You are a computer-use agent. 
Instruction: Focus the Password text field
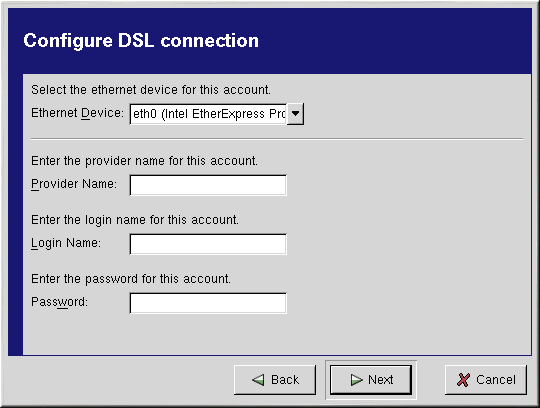coord(208,303)
